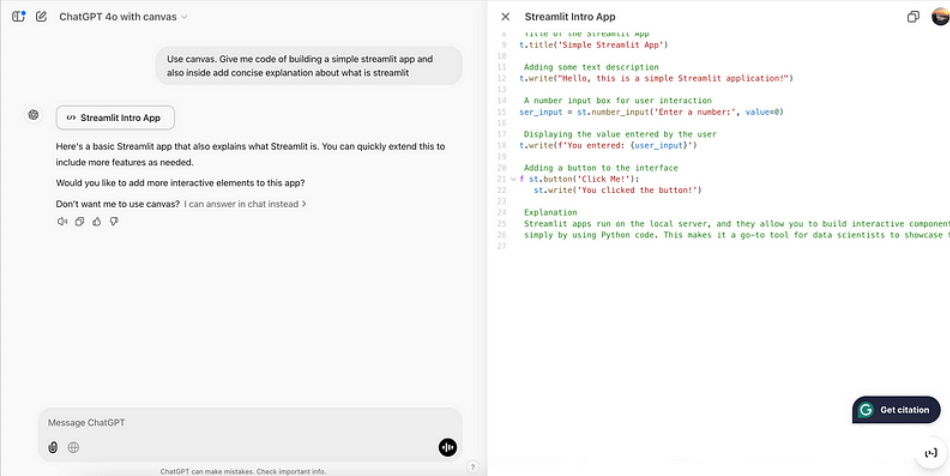
Task: Click the 'Hello, this is a simple Streamlit application!' line
Action: [x=656, y=78]
